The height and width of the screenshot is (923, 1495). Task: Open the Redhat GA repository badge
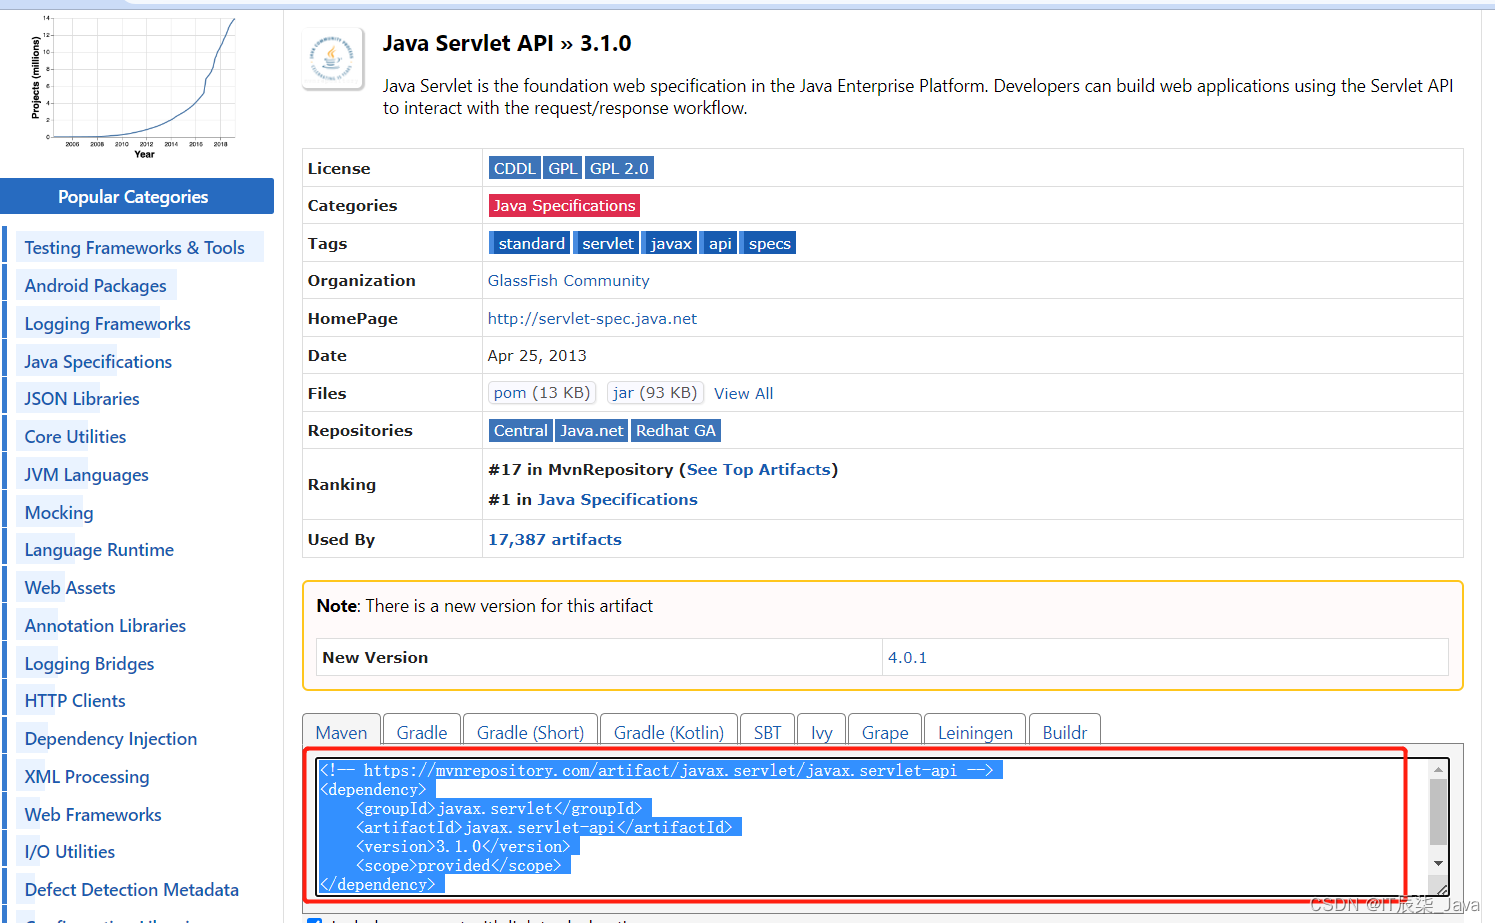676,430
